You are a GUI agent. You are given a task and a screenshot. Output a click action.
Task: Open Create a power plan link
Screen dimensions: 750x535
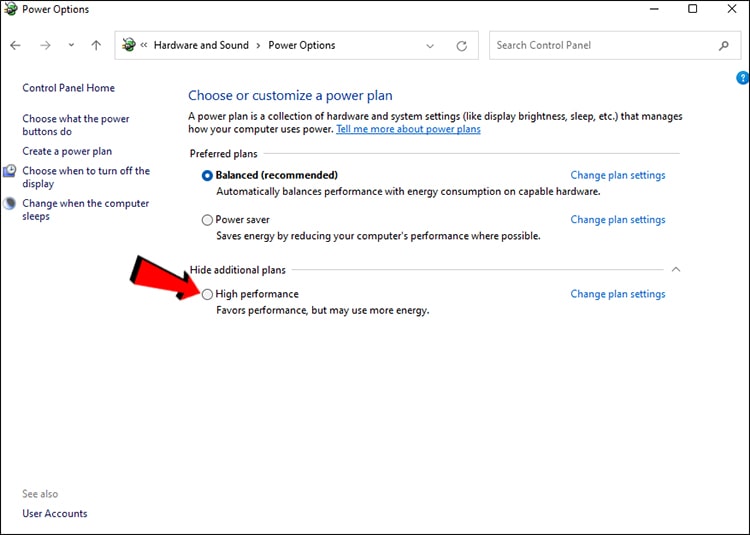tap(67, 151)
